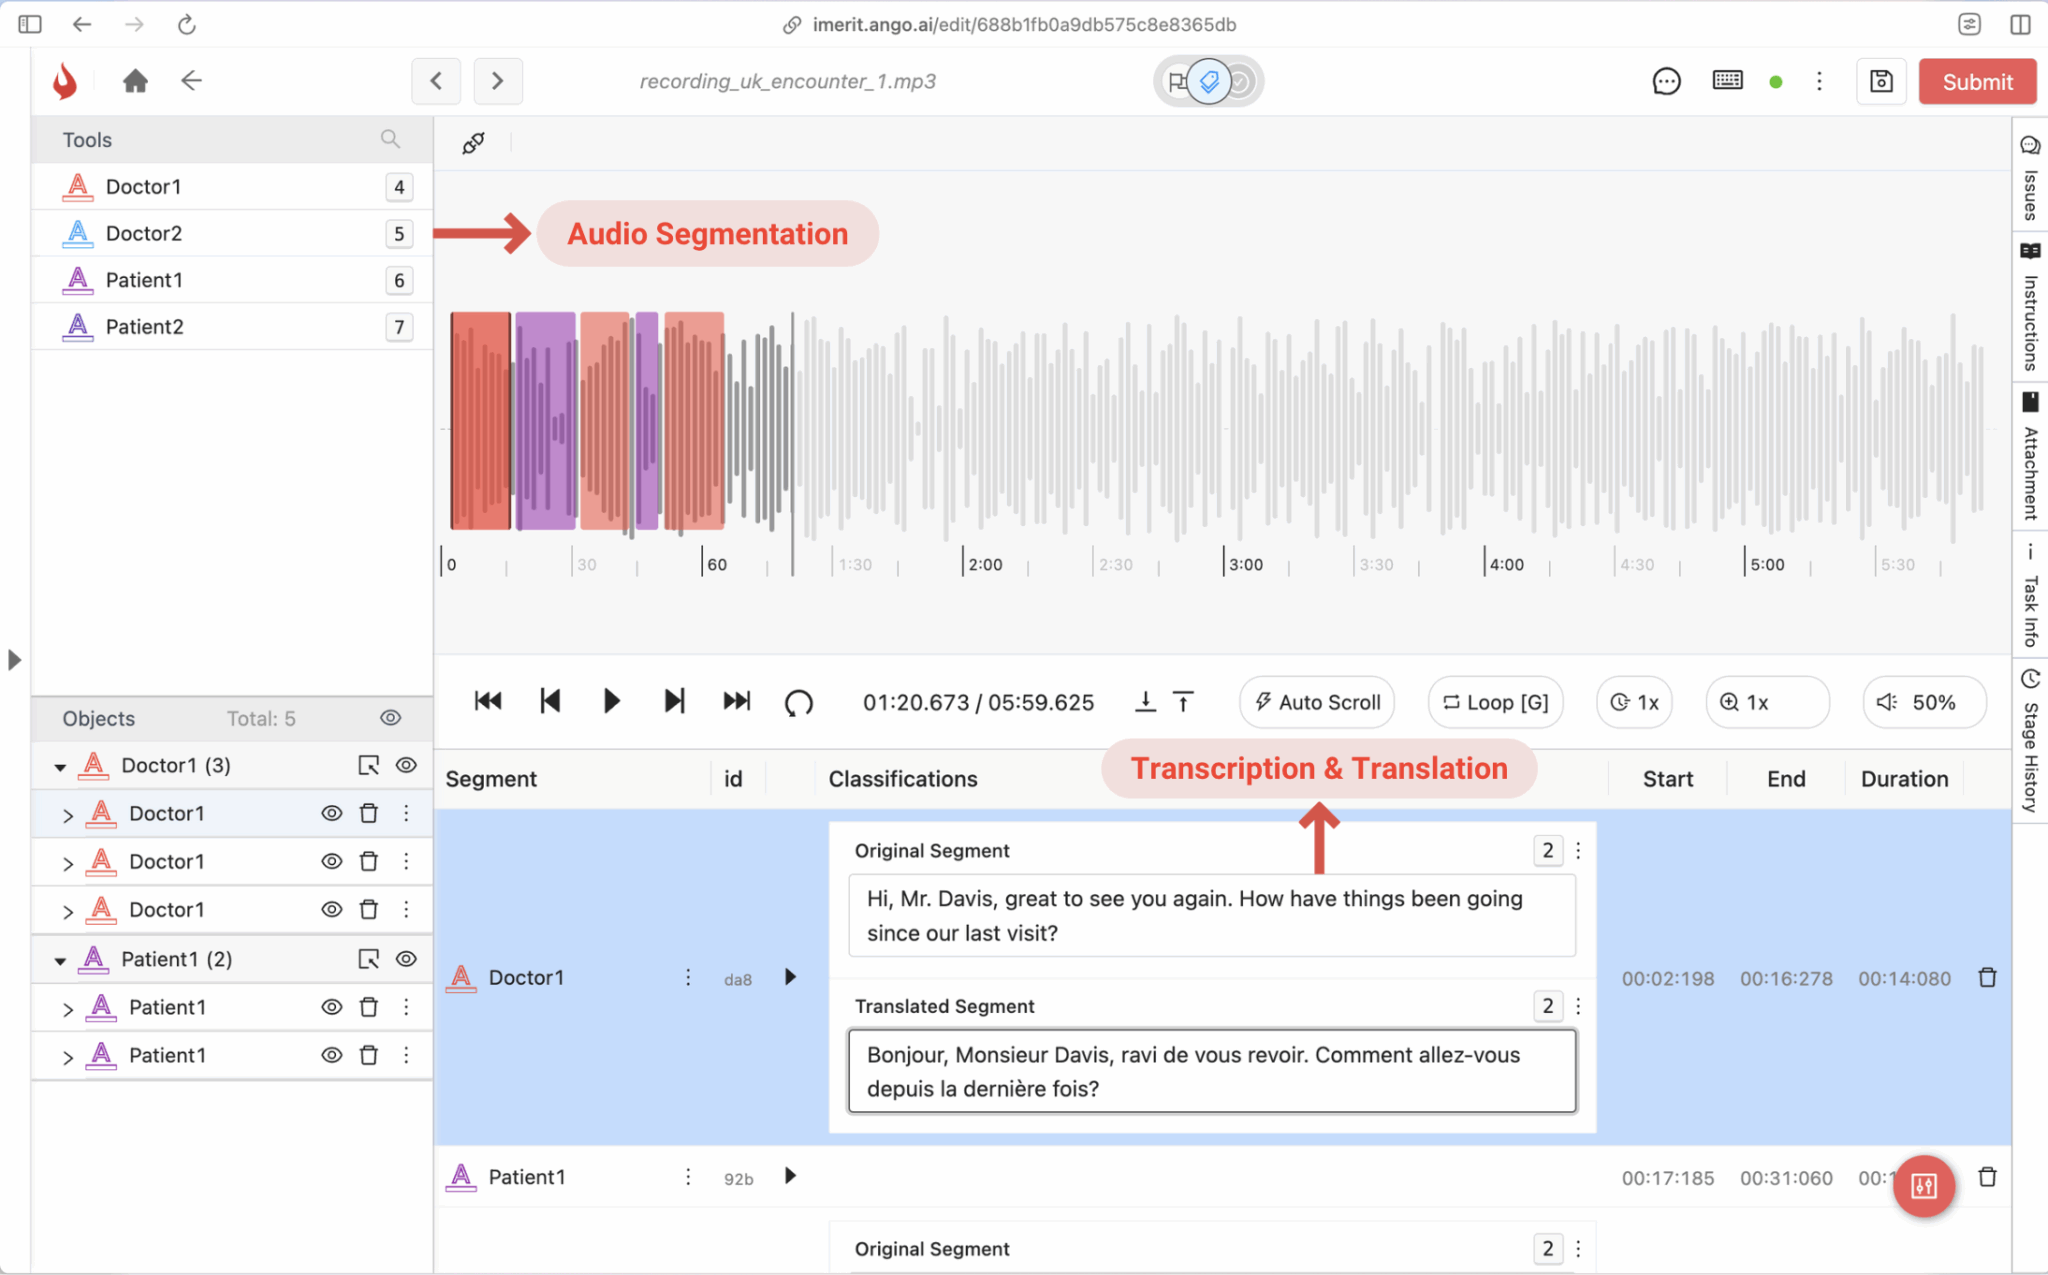This screenshot has height=1275, width=2048.
Task: Open the keyboard shortcuts icon
Action: 1729,81
